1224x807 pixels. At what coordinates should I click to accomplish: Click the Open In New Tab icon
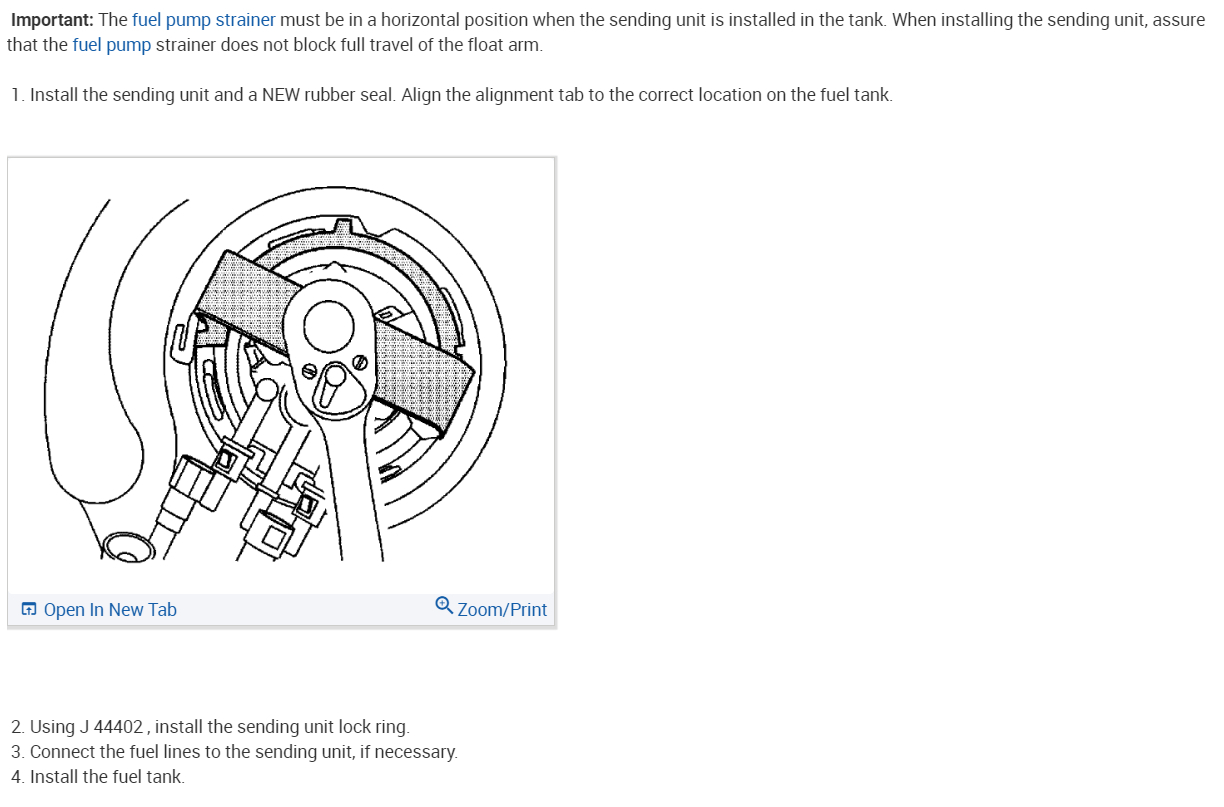29,609
